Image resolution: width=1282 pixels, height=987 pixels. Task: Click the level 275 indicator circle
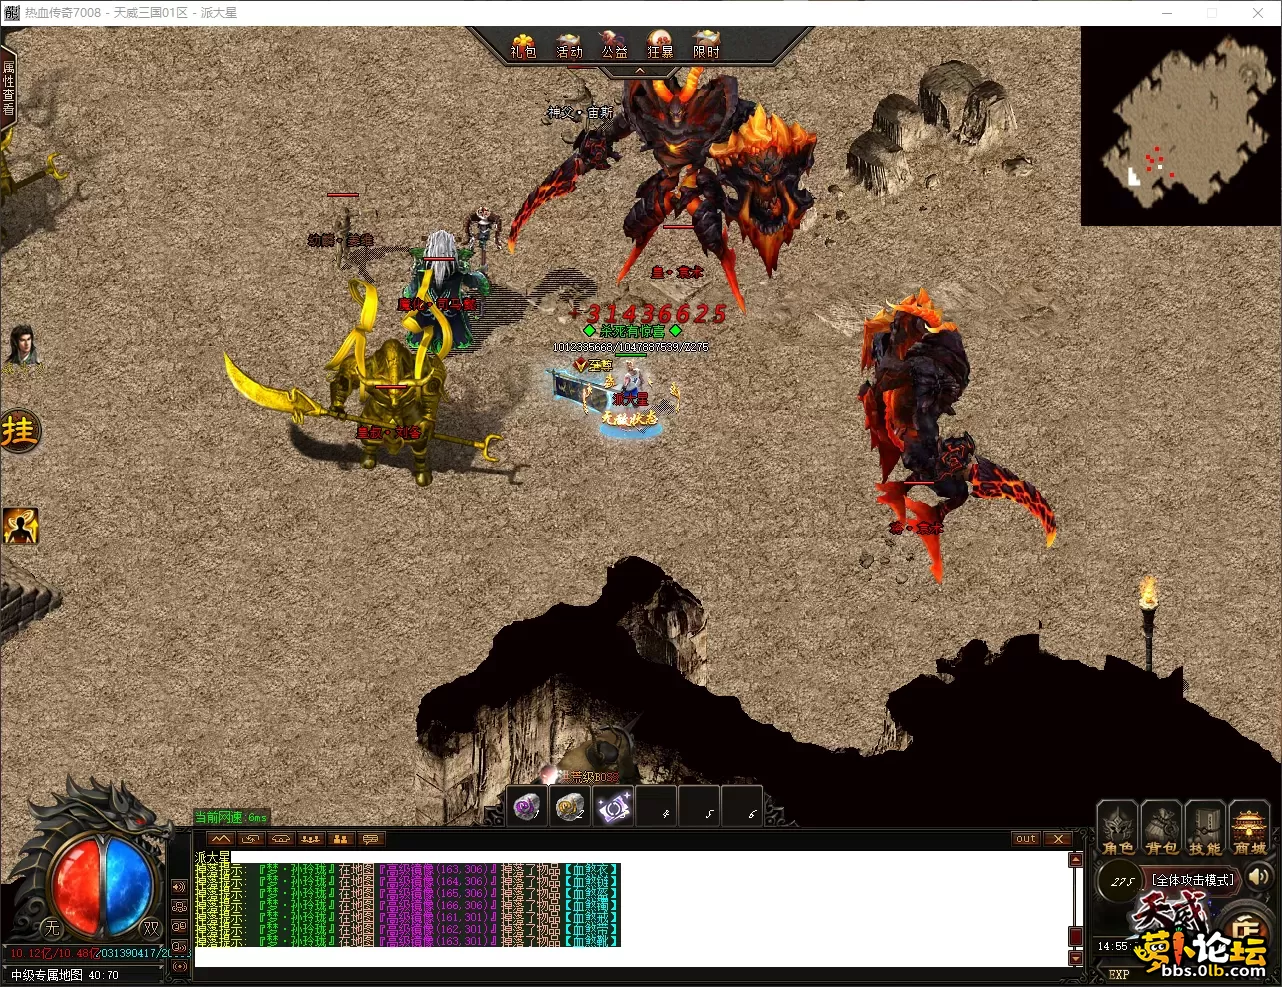point(1122,882)
